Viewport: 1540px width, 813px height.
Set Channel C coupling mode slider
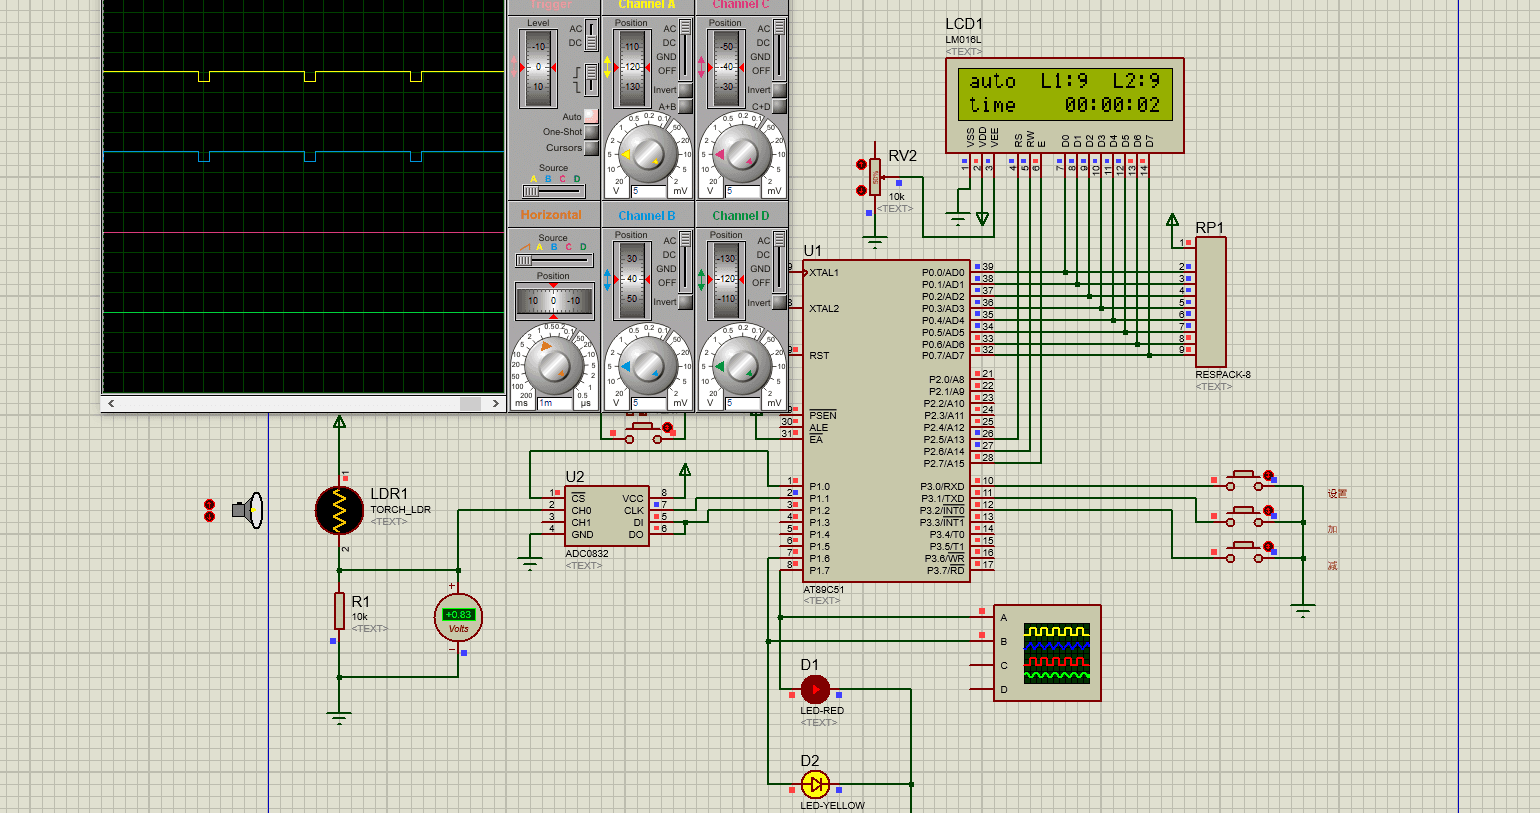click(779, 50)
